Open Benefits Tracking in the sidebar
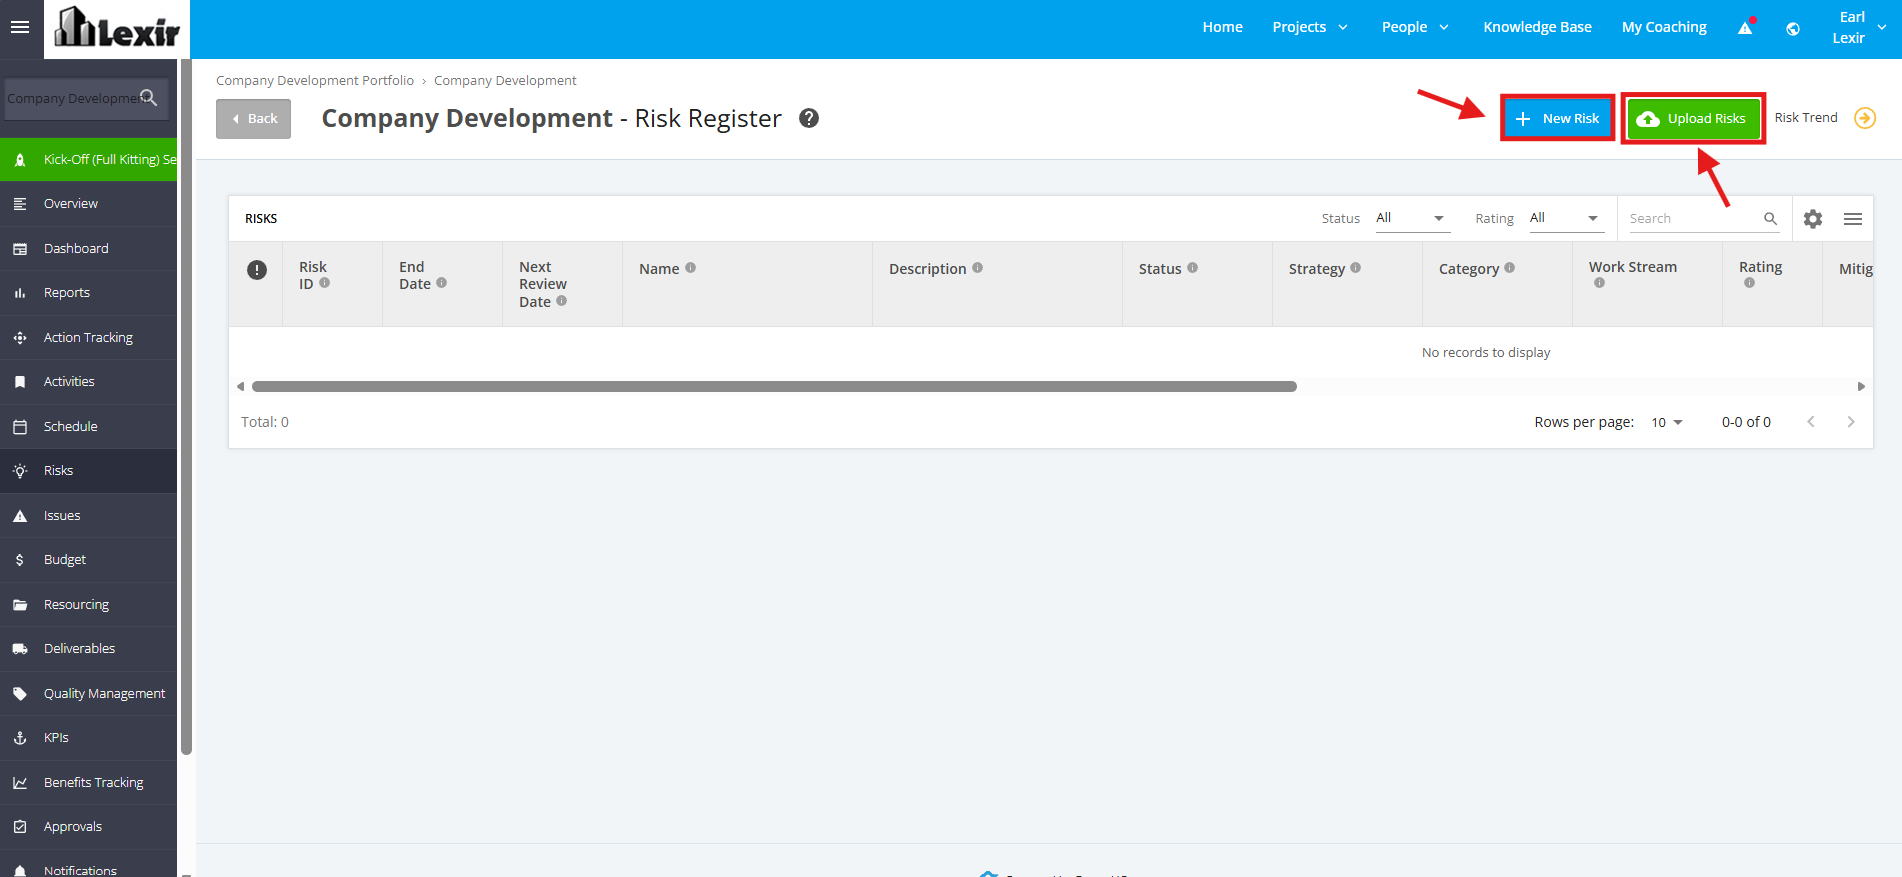The width and height of the screenshot is (1902, 877). click(88, 782)
